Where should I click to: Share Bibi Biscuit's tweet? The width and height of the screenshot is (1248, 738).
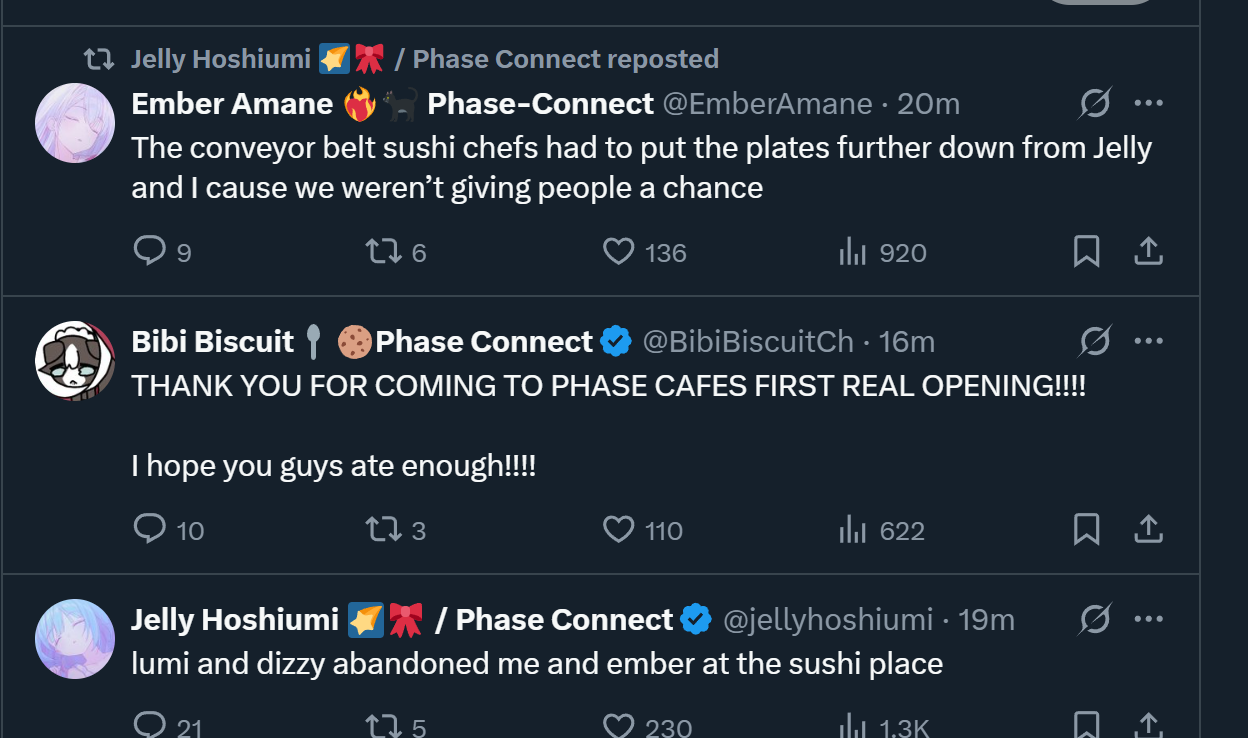point(1148,528)
